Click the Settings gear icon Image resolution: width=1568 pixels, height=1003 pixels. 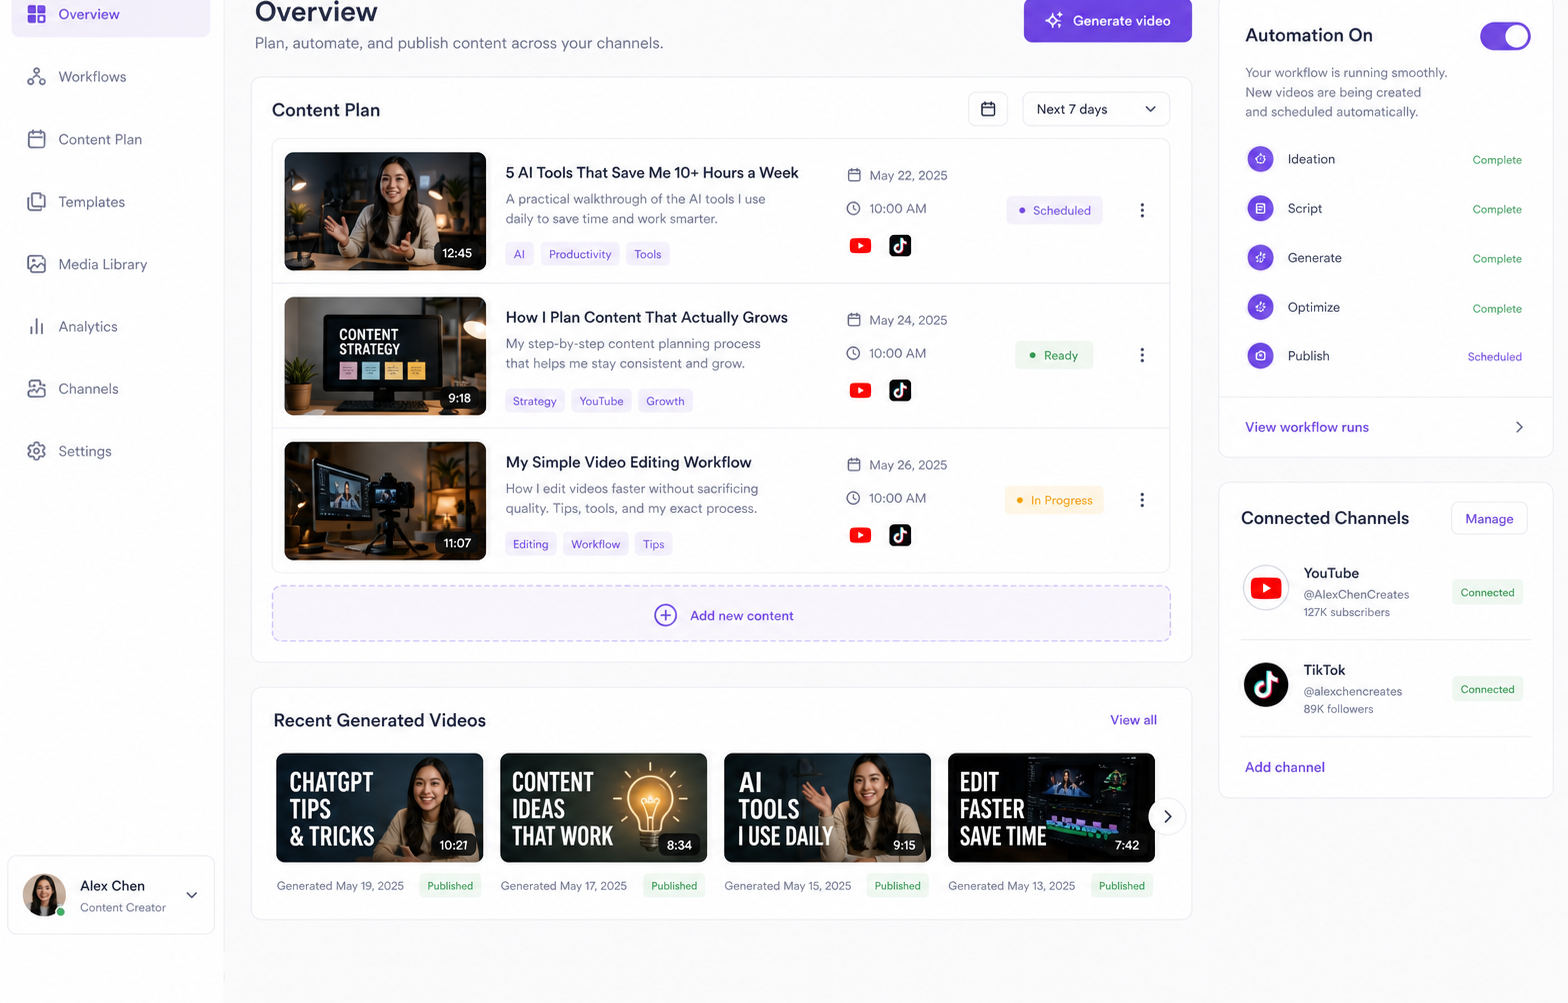click(37, 451)
